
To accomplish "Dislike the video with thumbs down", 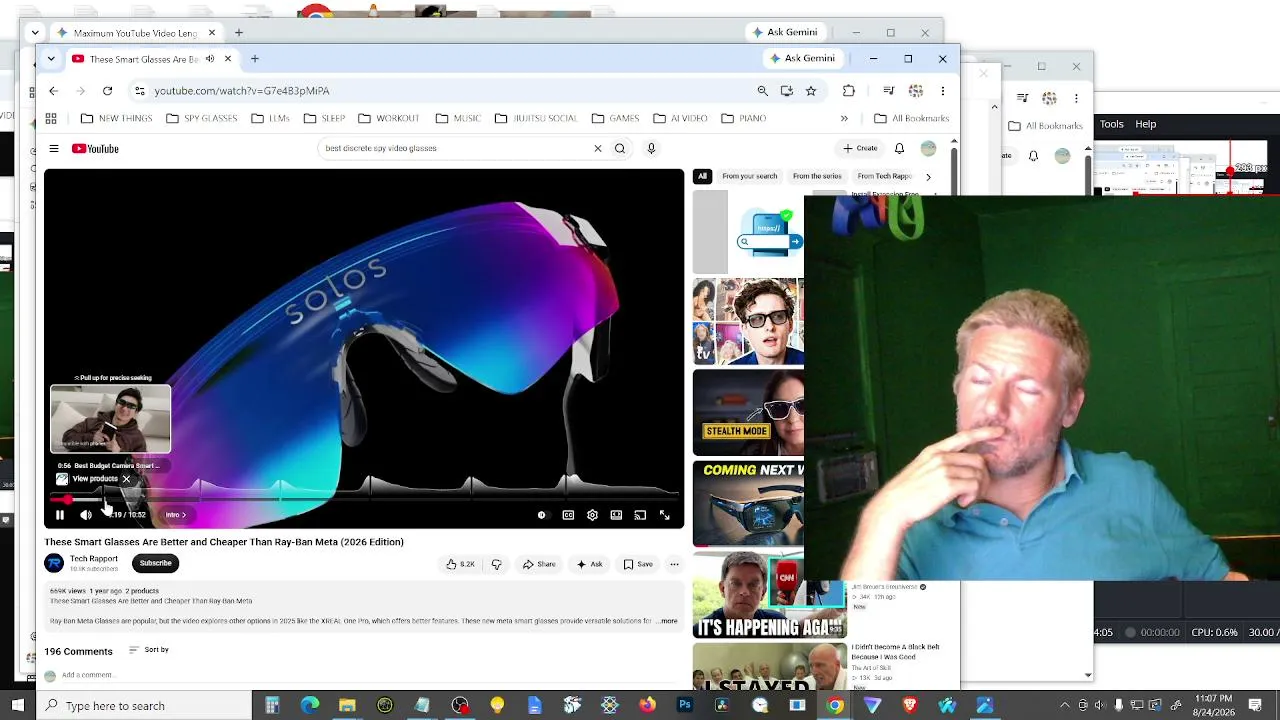I will coord(496,564).
